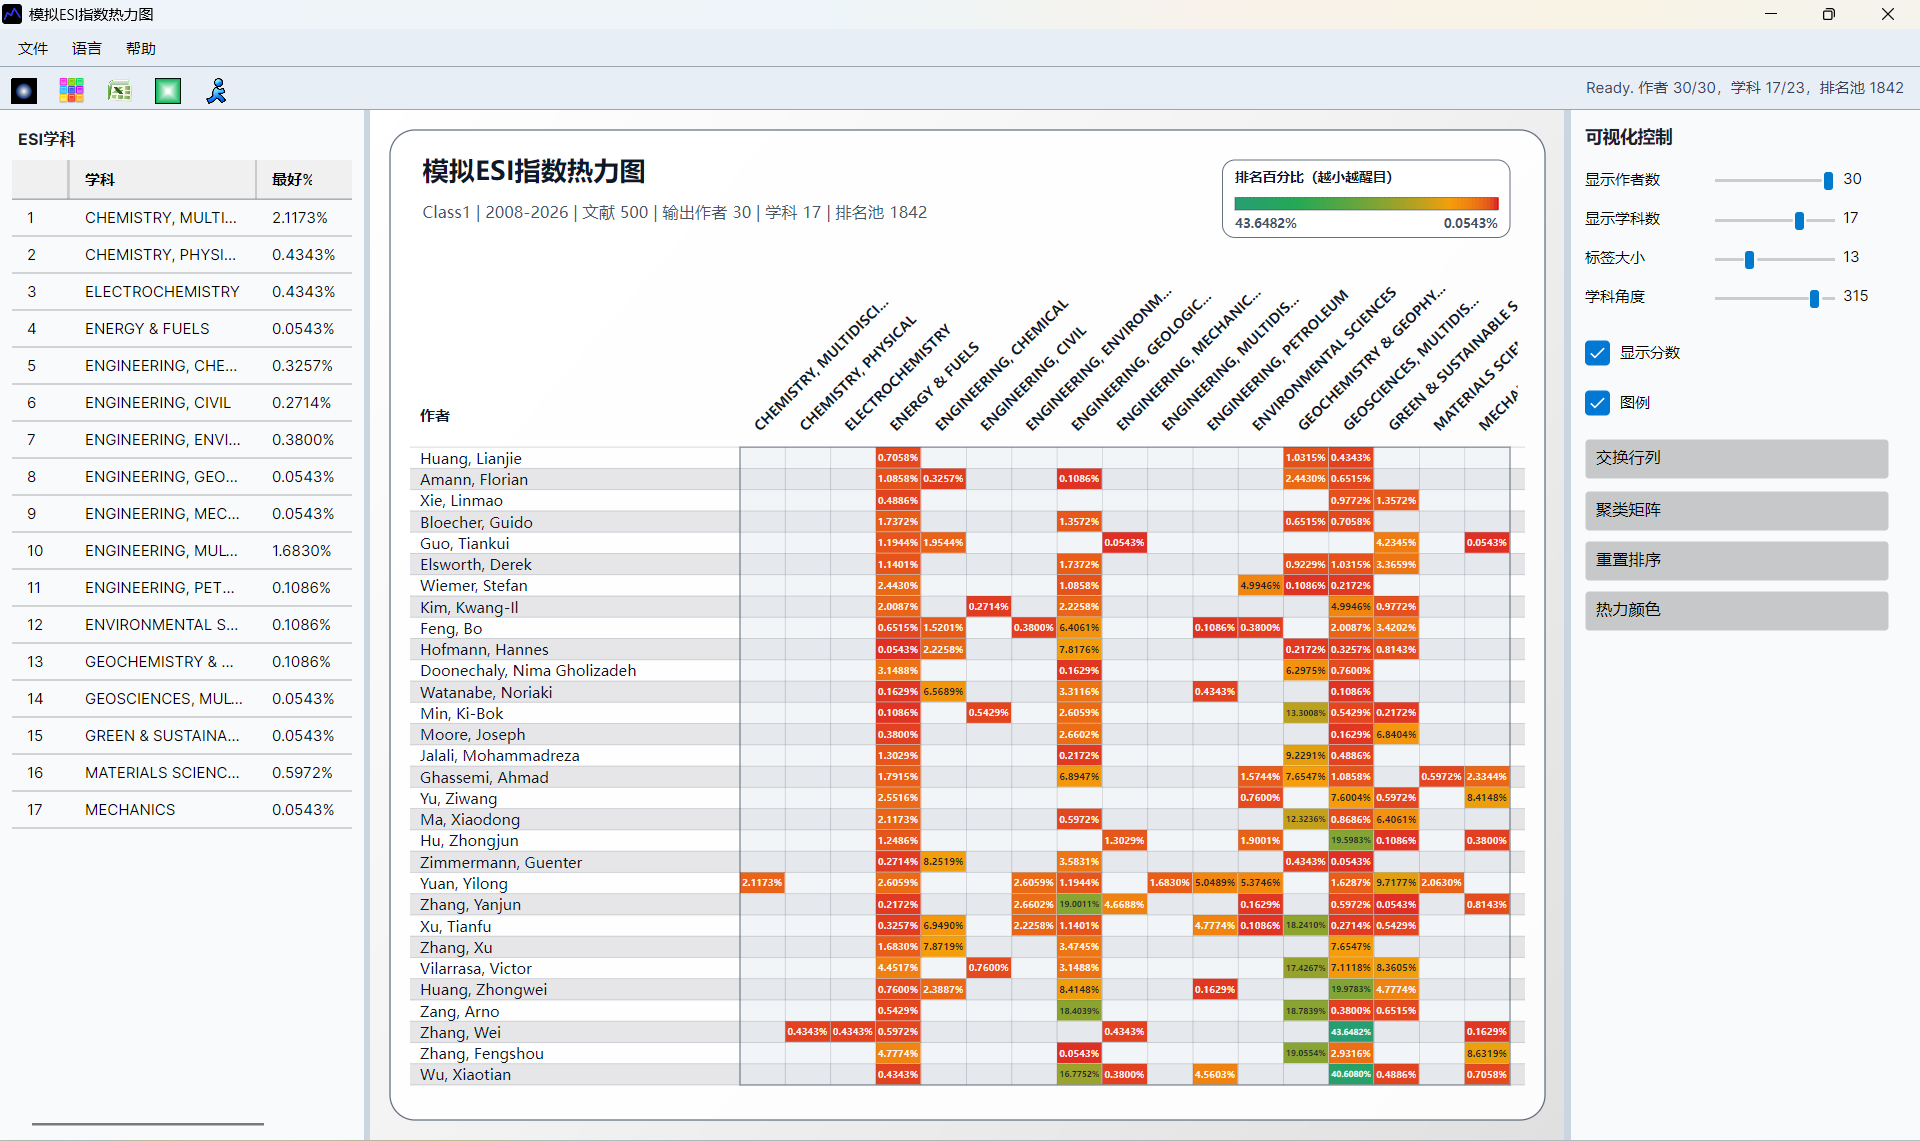Viewport: 1920px width, 1141px height.
Task: Click the app icon in title bar
Action: (x=12, y=14)
